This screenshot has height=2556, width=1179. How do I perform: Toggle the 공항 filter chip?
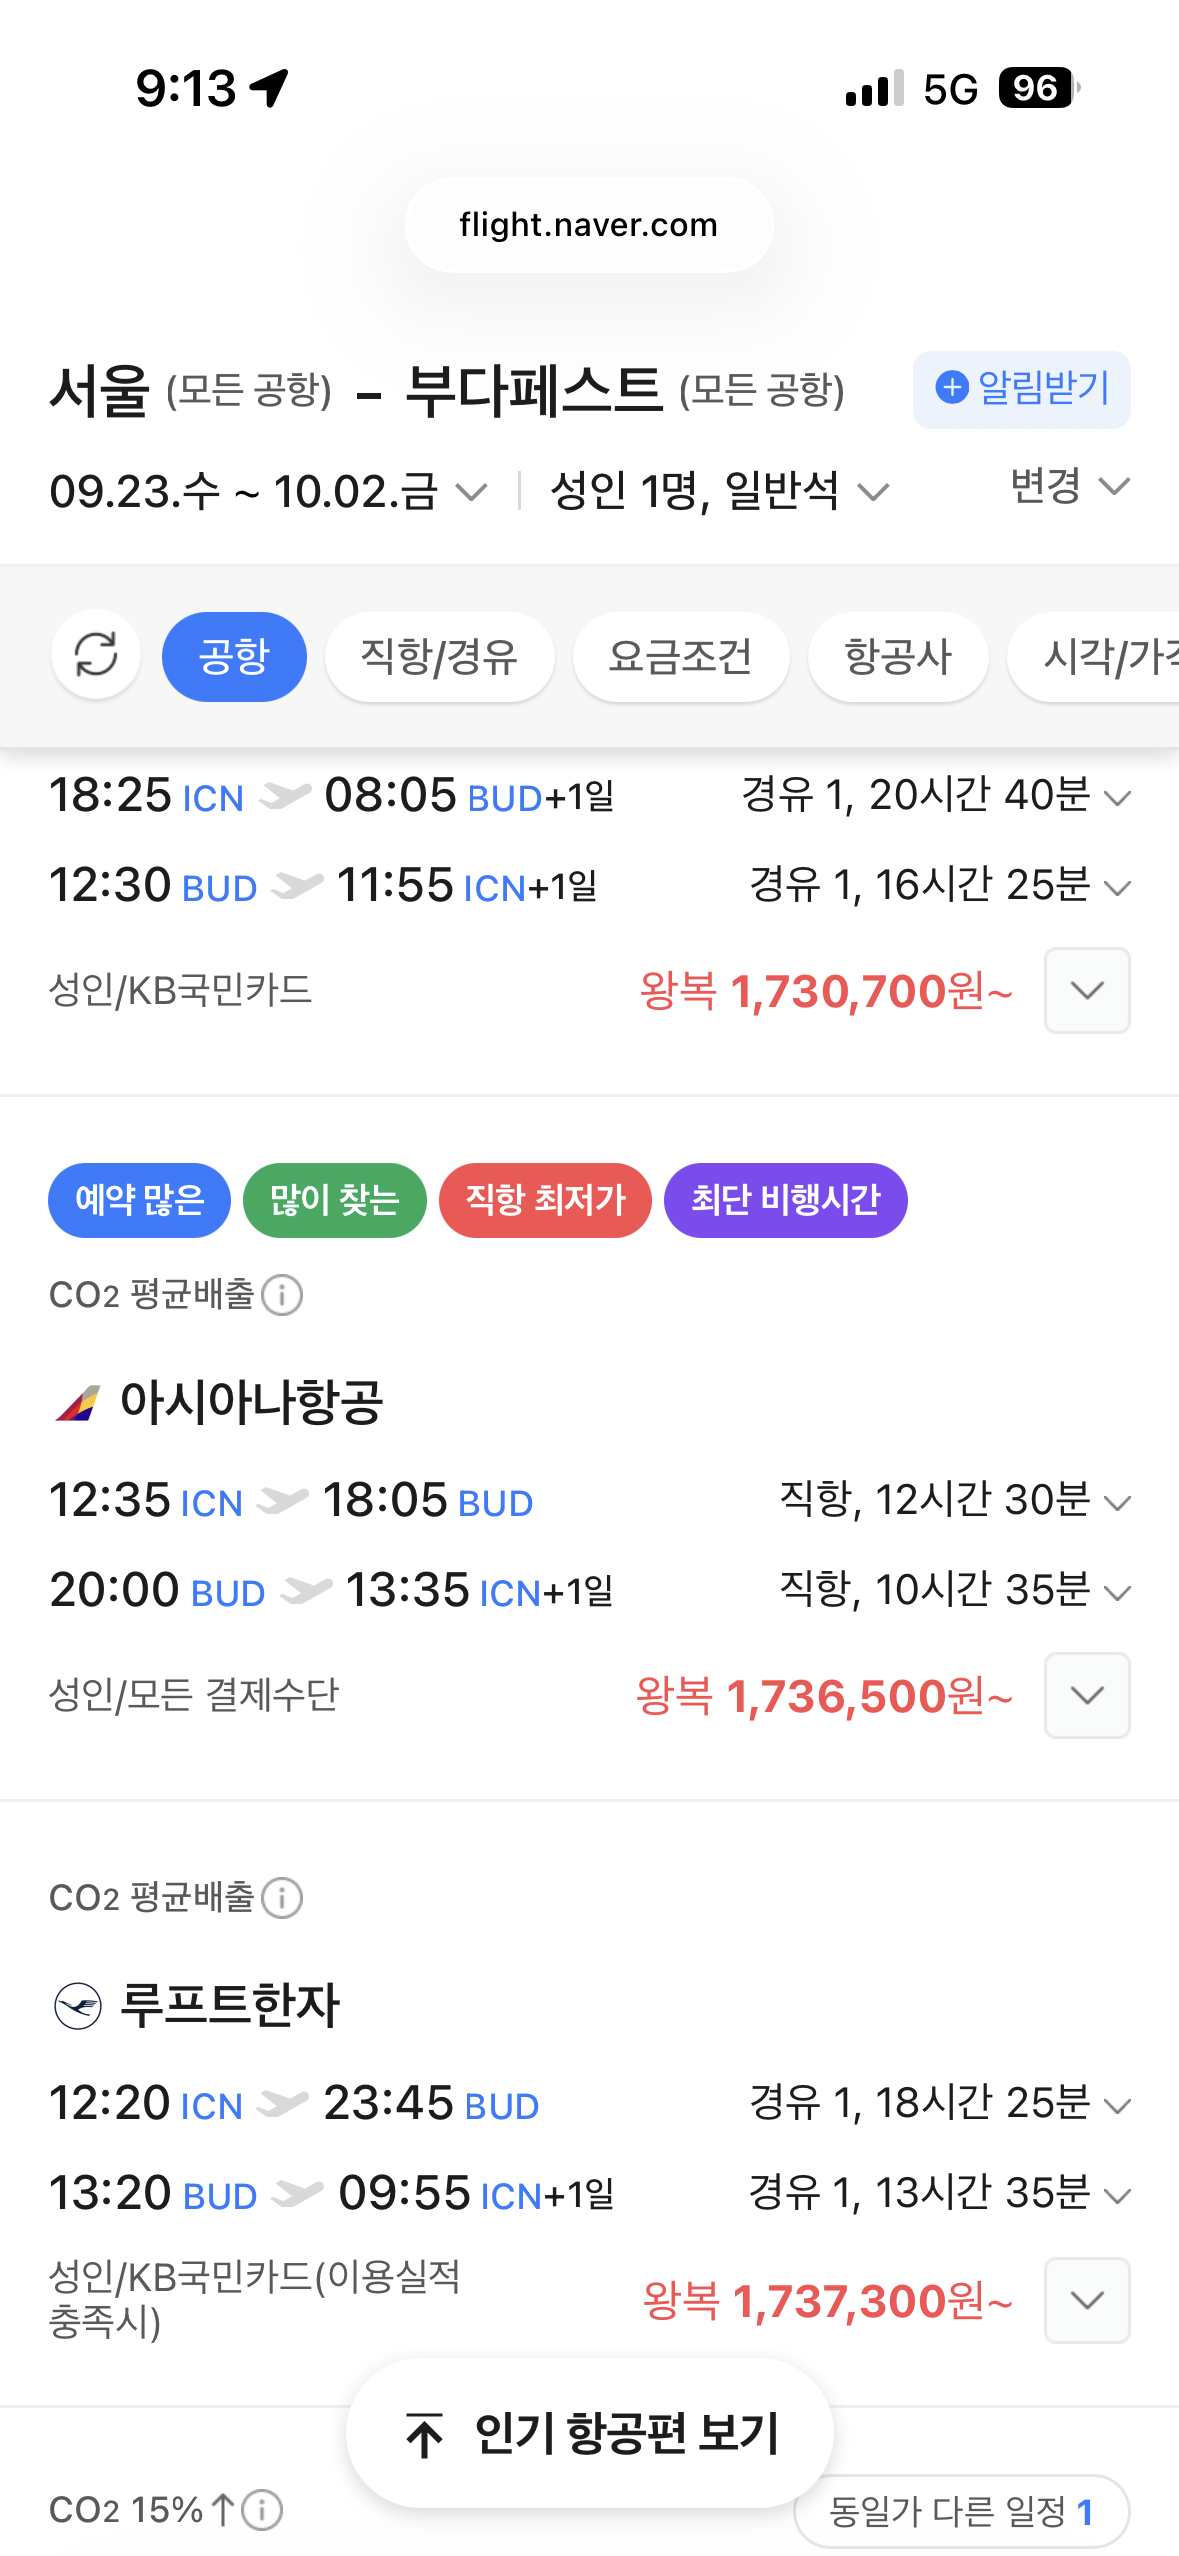coord(234,656)
